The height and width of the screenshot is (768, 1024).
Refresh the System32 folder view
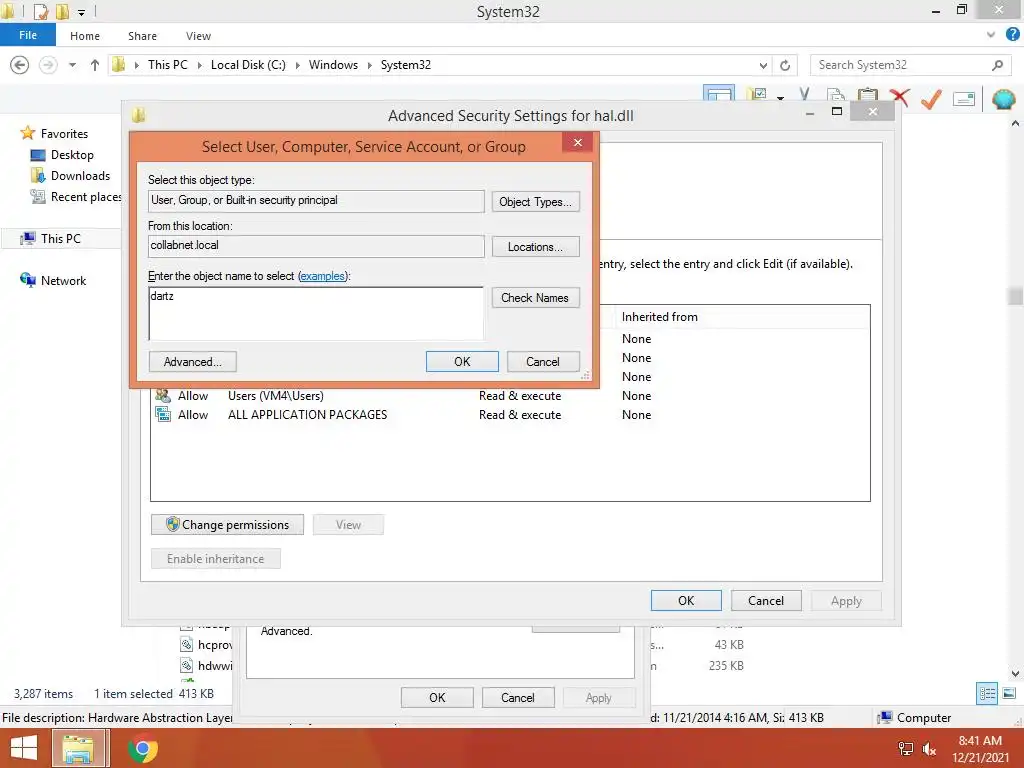click(785, 65)
